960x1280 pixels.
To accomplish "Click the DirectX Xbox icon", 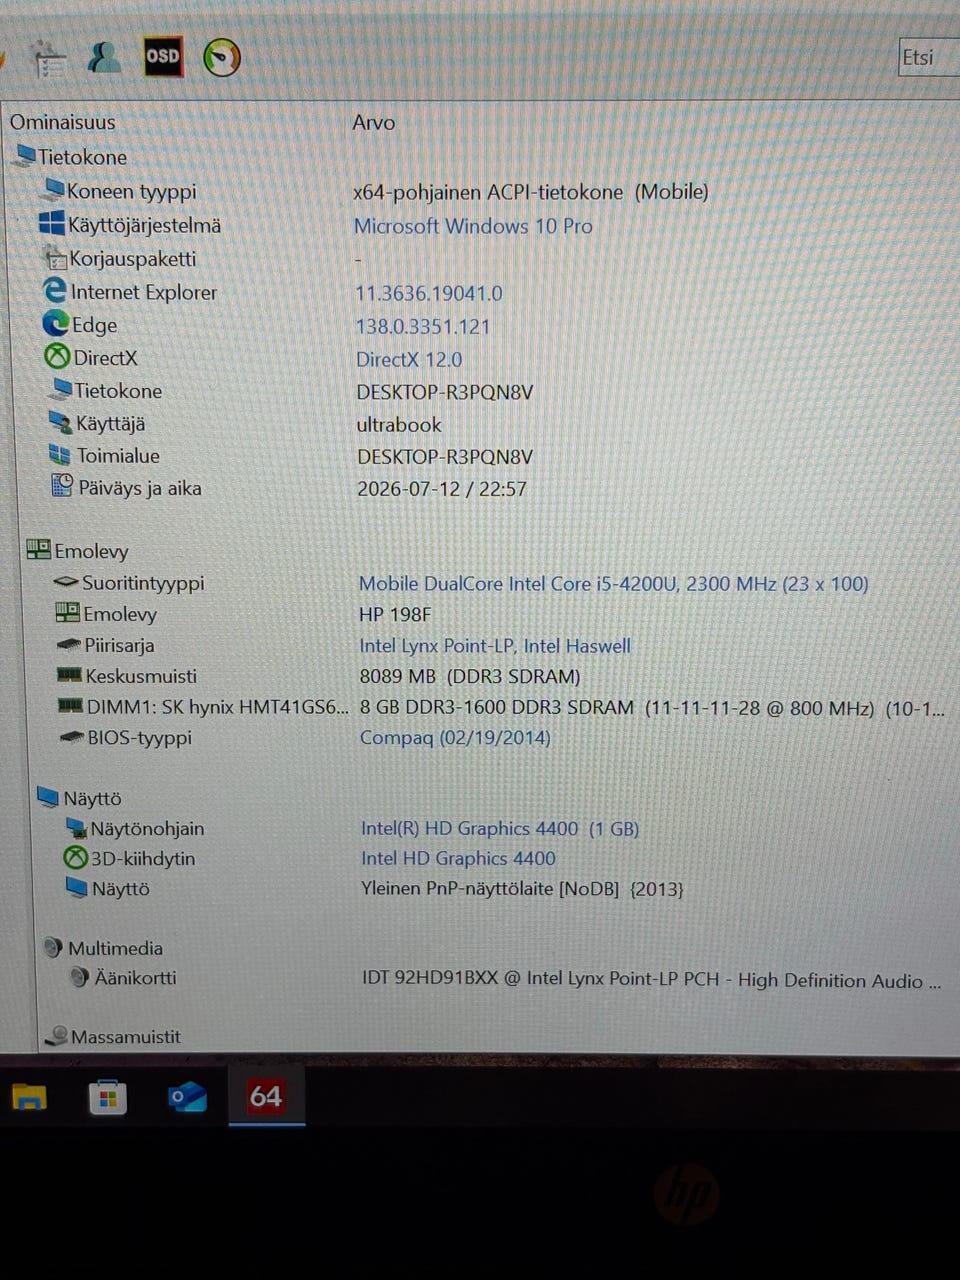I will click(57, 357).
